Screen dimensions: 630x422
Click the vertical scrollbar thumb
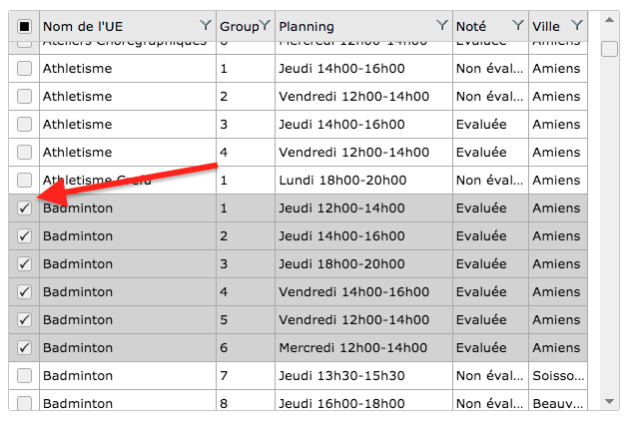coord(609,49)
